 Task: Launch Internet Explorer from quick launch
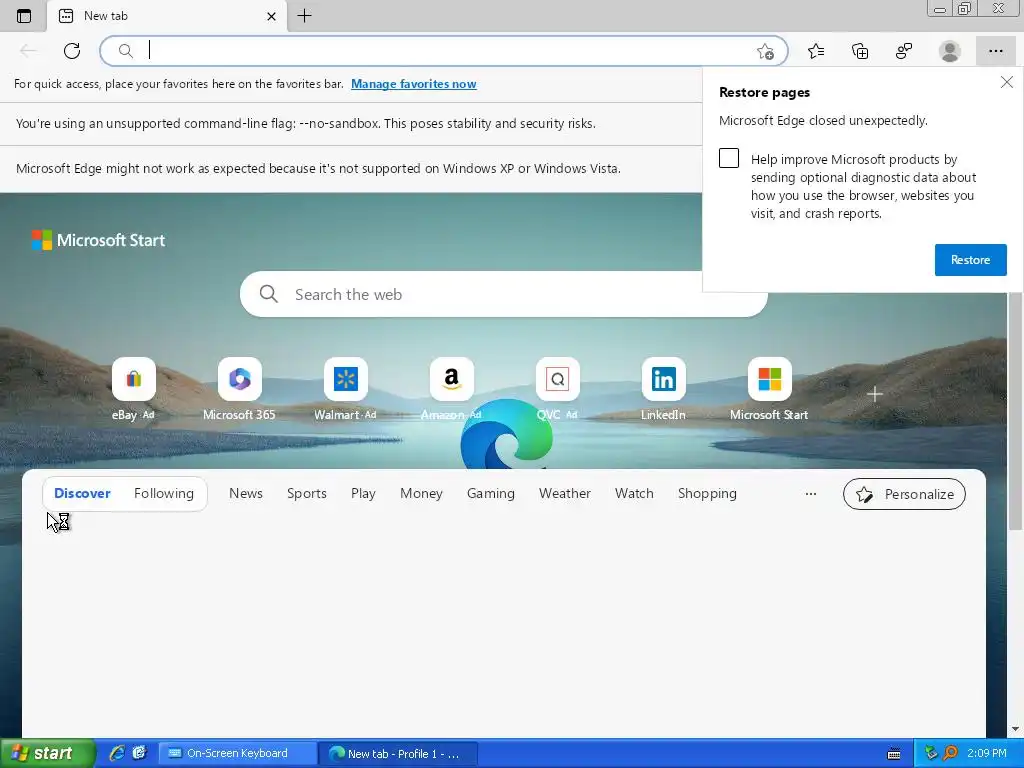(x=117, y=753)
